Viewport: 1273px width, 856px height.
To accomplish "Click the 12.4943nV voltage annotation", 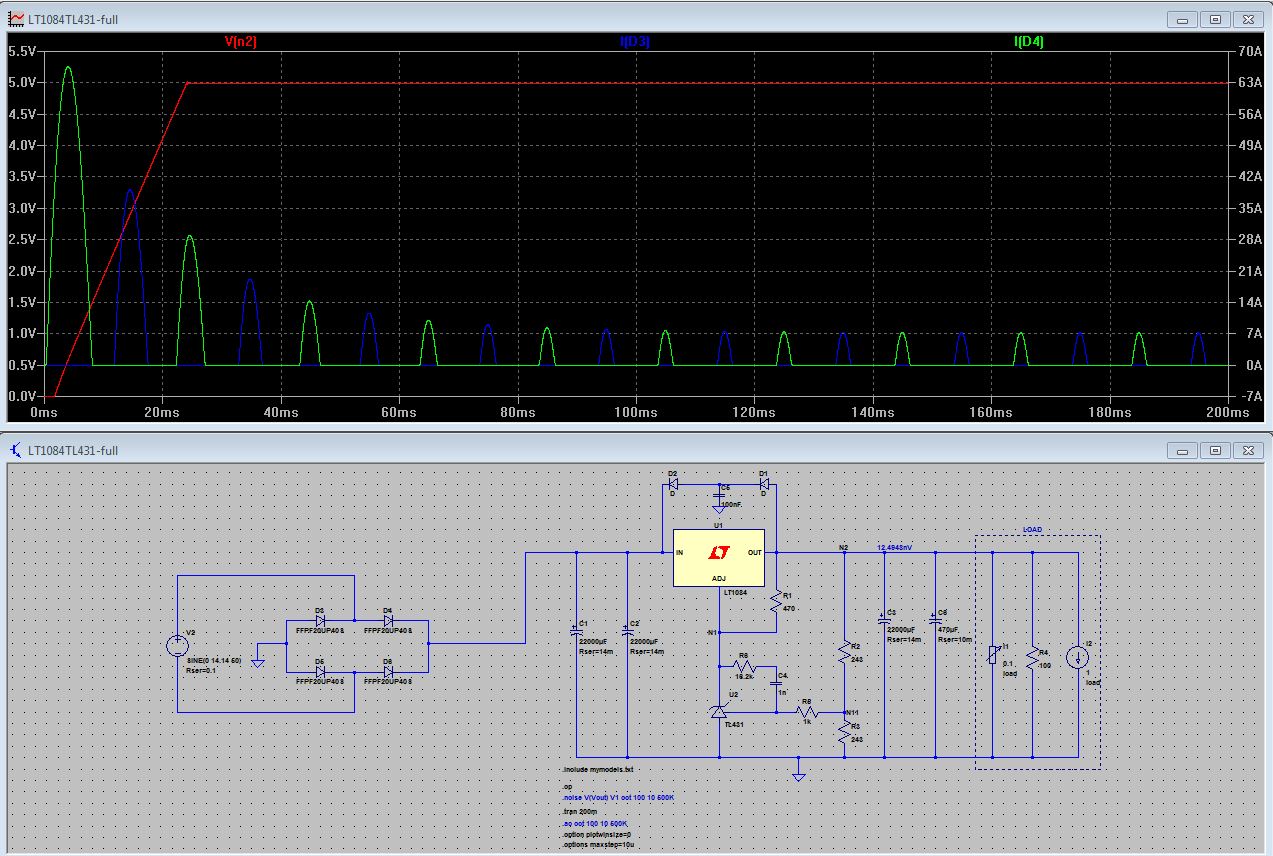I will click(896, 548).
